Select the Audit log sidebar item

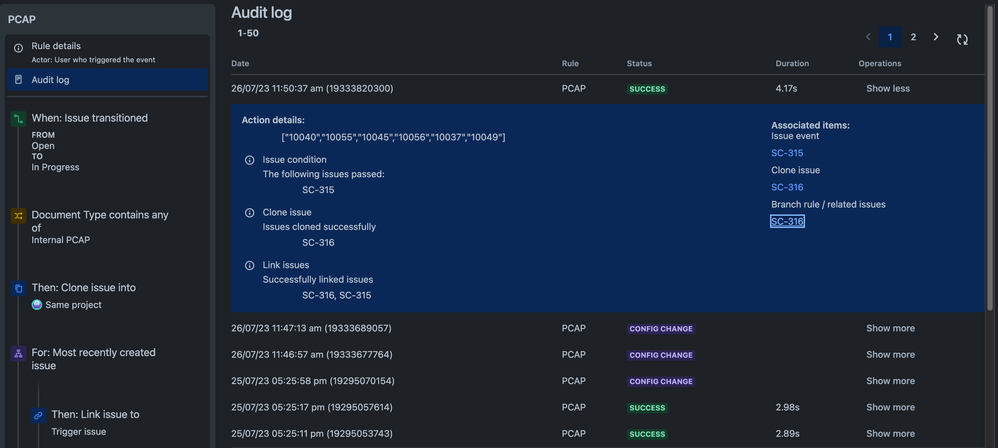108,80
